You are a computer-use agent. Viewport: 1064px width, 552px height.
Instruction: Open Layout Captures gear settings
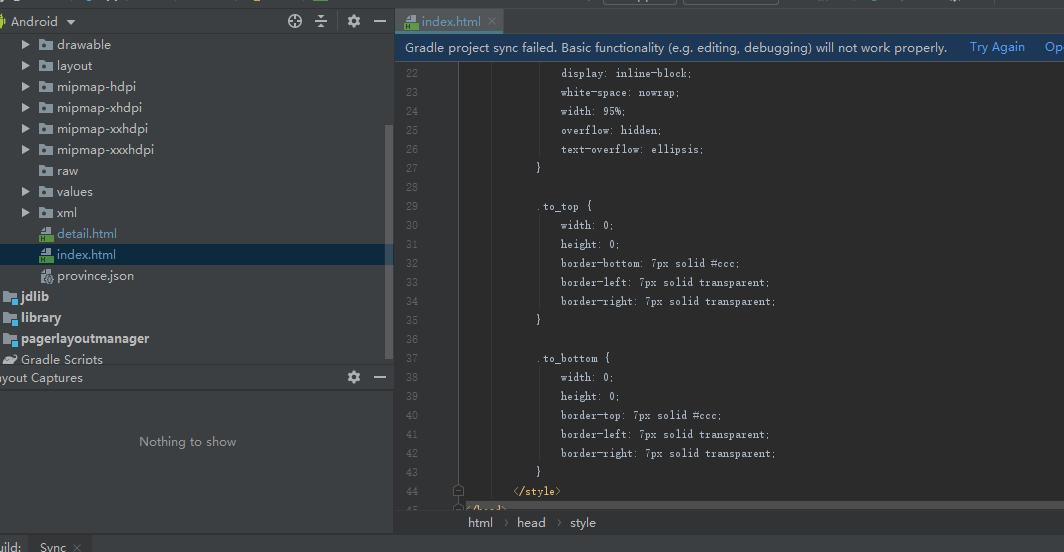(x=354, y=377)
